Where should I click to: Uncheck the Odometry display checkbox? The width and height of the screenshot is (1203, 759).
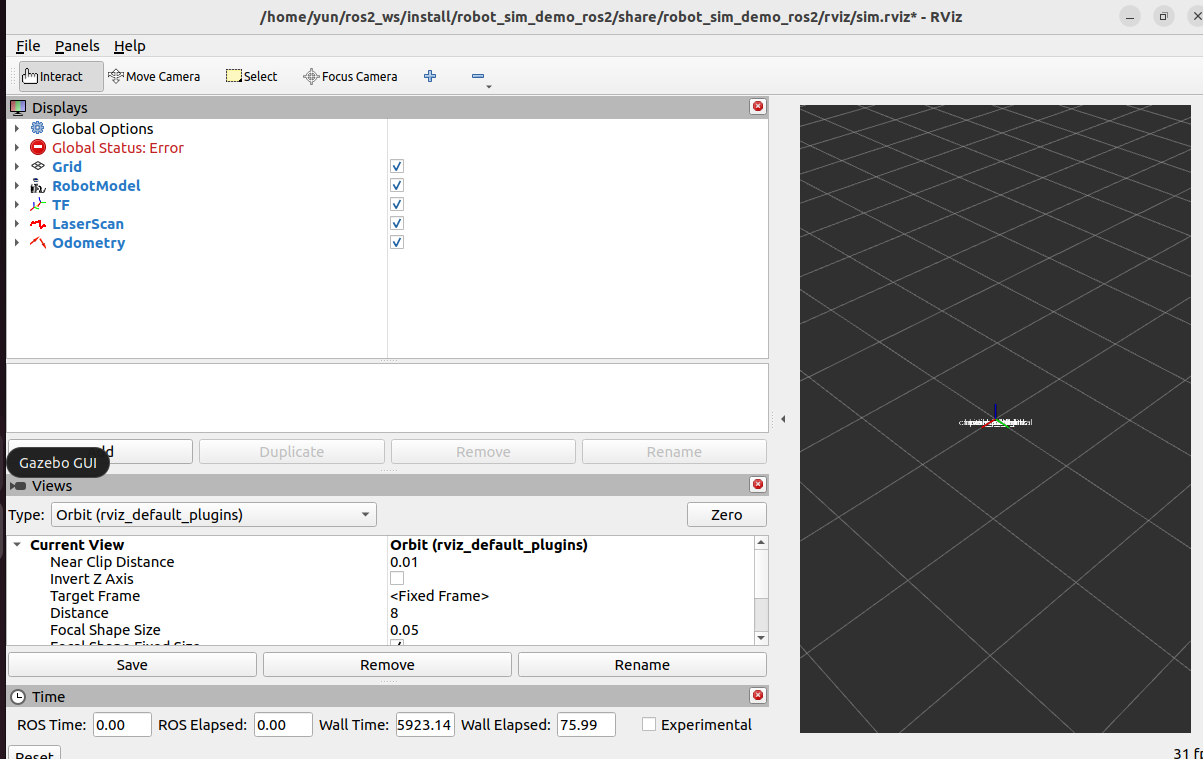pos(397,242)
